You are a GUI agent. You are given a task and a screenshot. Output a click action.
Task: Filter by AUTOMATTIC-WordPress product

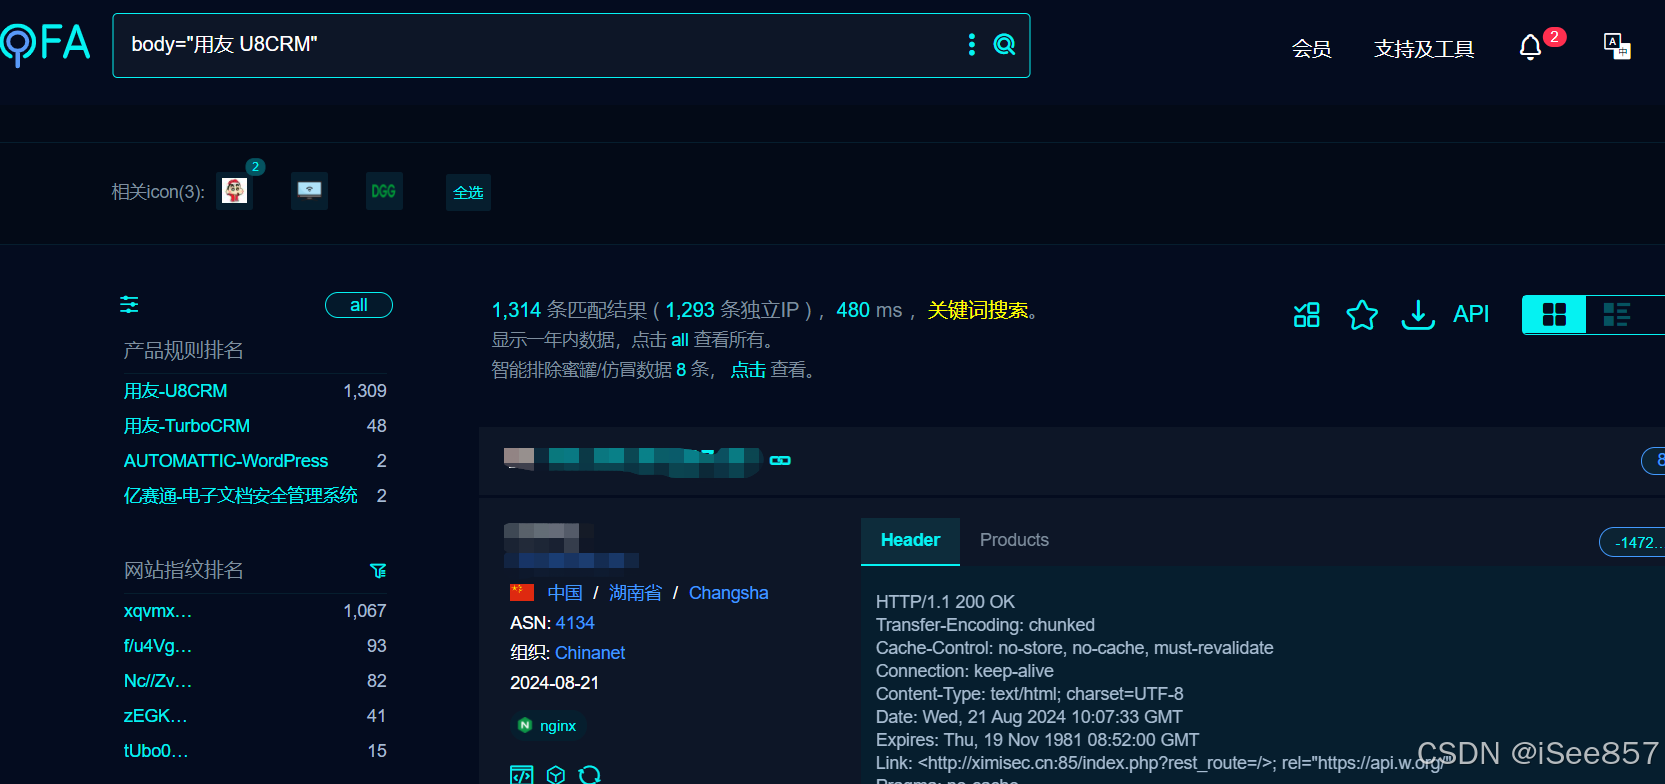226,461
